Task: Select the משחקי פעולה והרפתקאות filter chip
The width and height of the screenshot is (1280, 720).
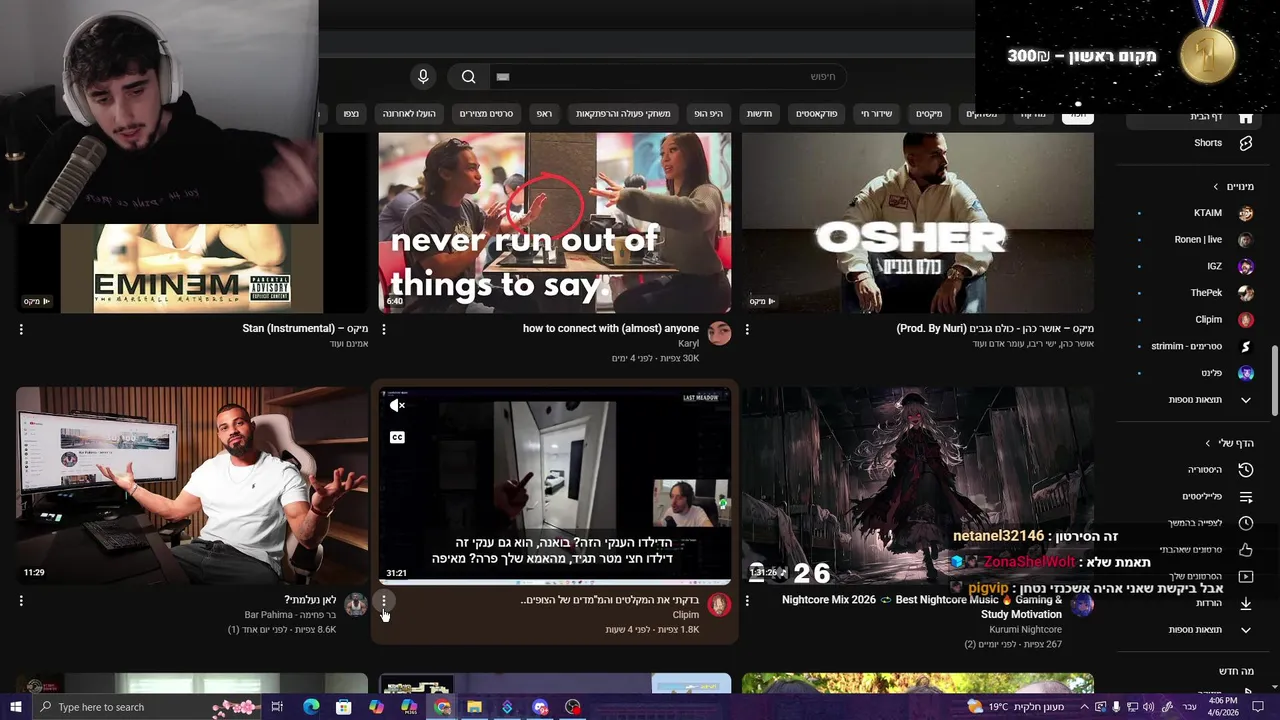Action: pyautogui.click(x=623, y=114)
